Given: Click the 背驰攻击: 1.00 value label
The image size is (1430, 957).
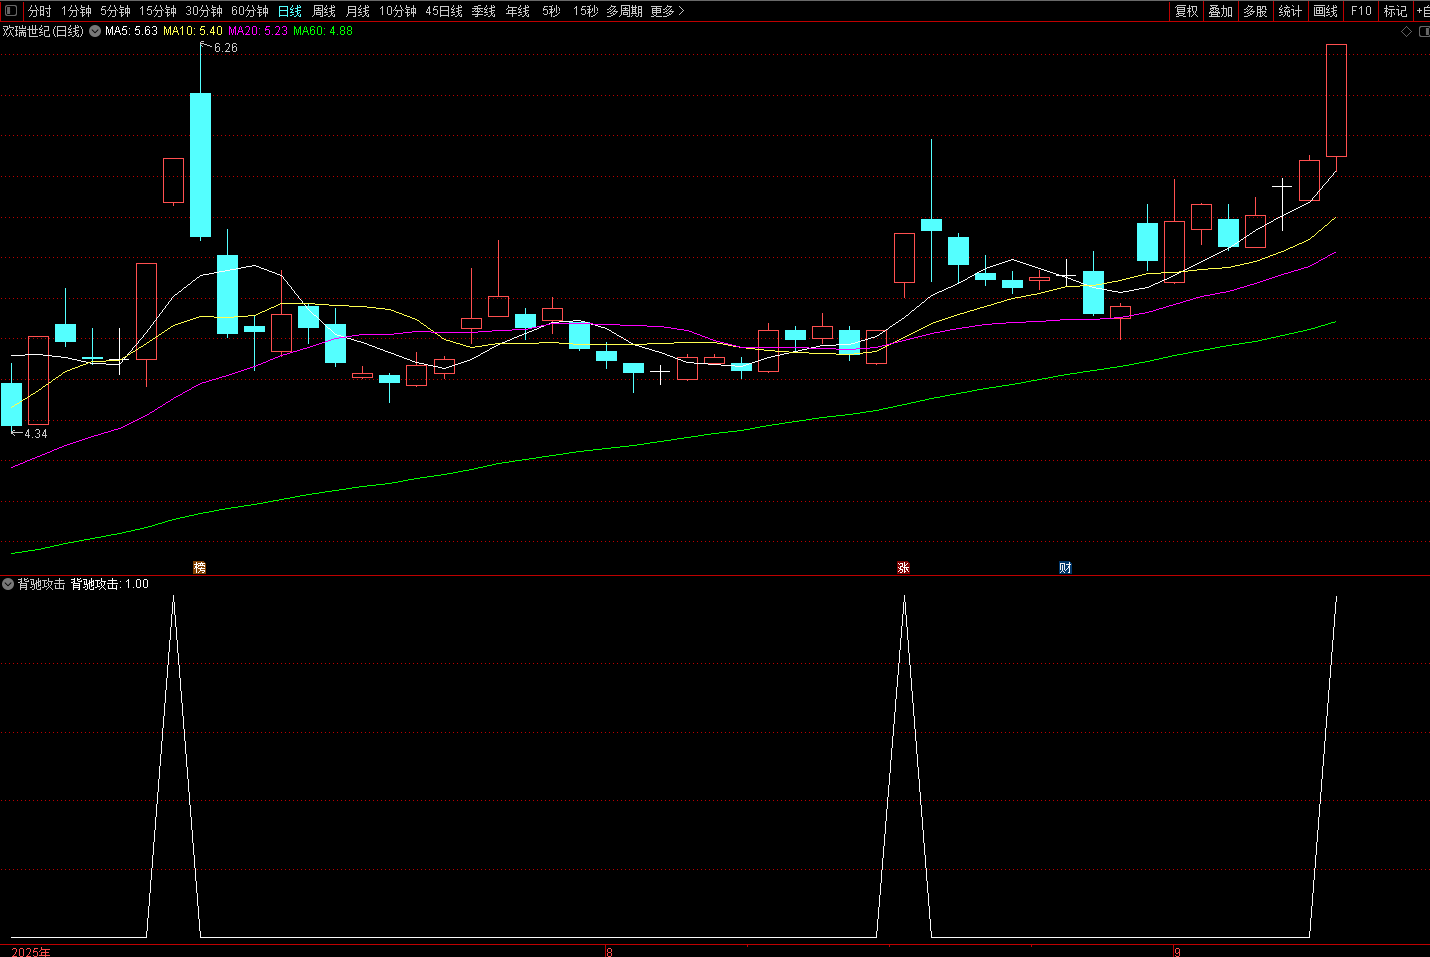Looking at the screenshot, I should (x=110, y=584).
